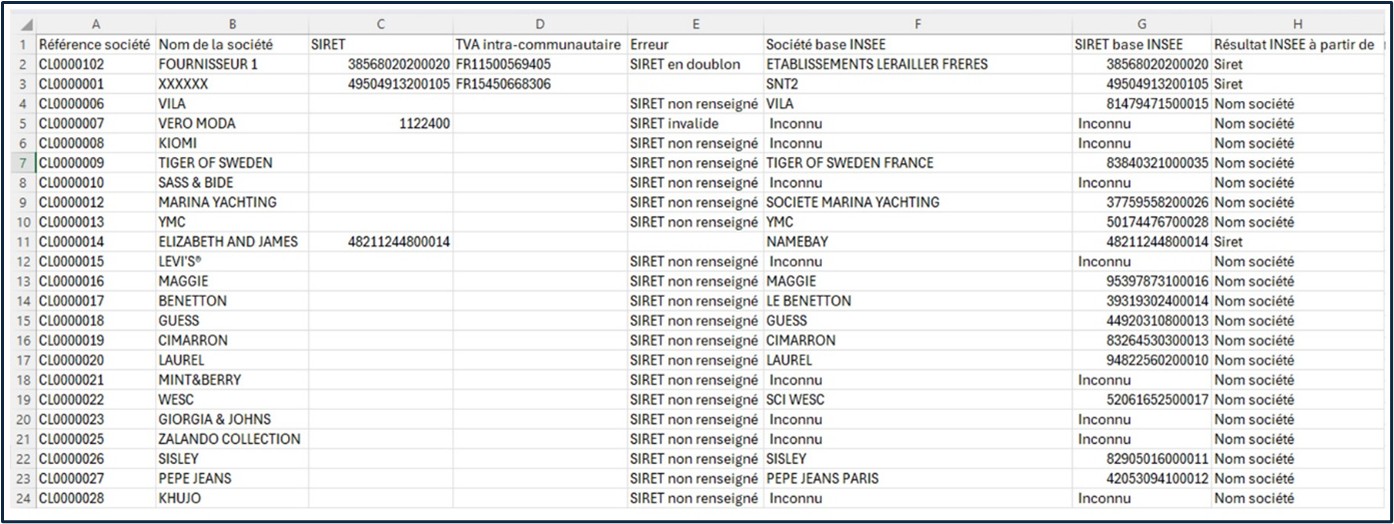Screen dimensions: 1394x524
Task: Select the column G header
Action: [1141, 25]
